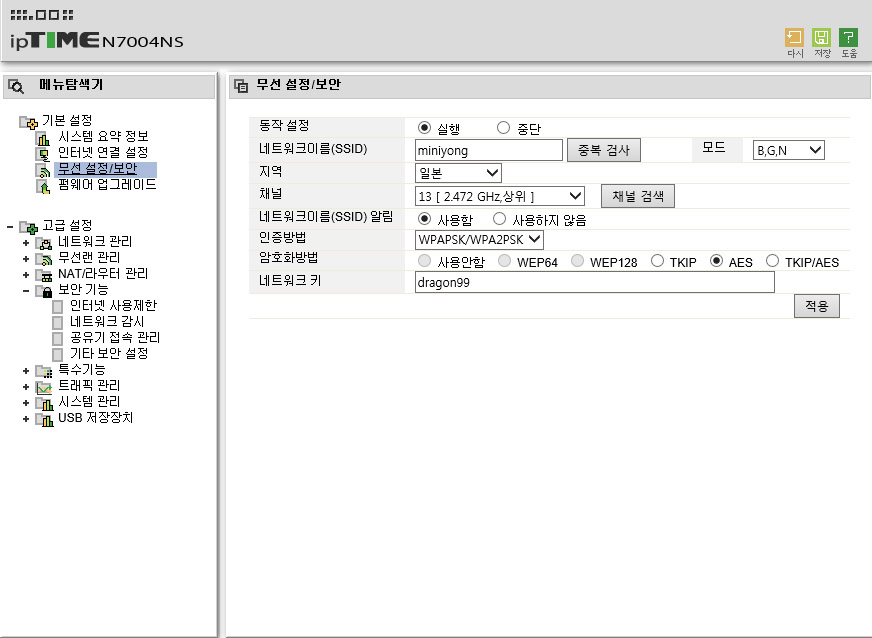Image resolution: width=872 pixels, height=638 pixels.
Task: Open 기타 보안 설정 menu item
Action: (x=109, y=354)
